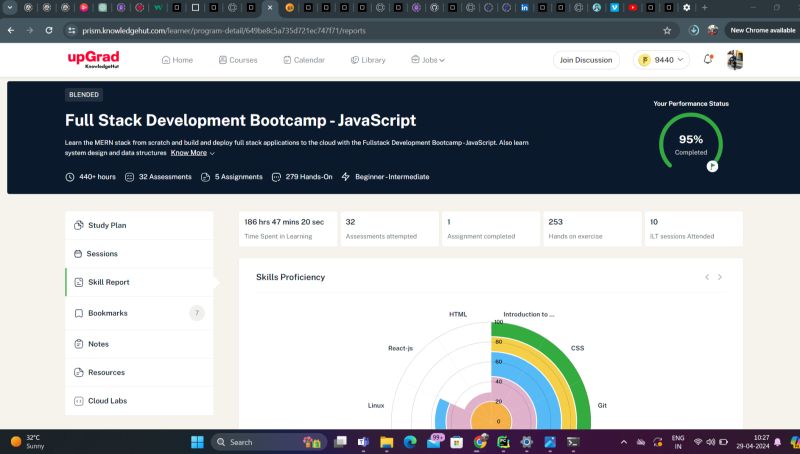Open Chrome profile picture in toolbar
The width and height of the screenshot is (800, 454).
click(713, 31)
